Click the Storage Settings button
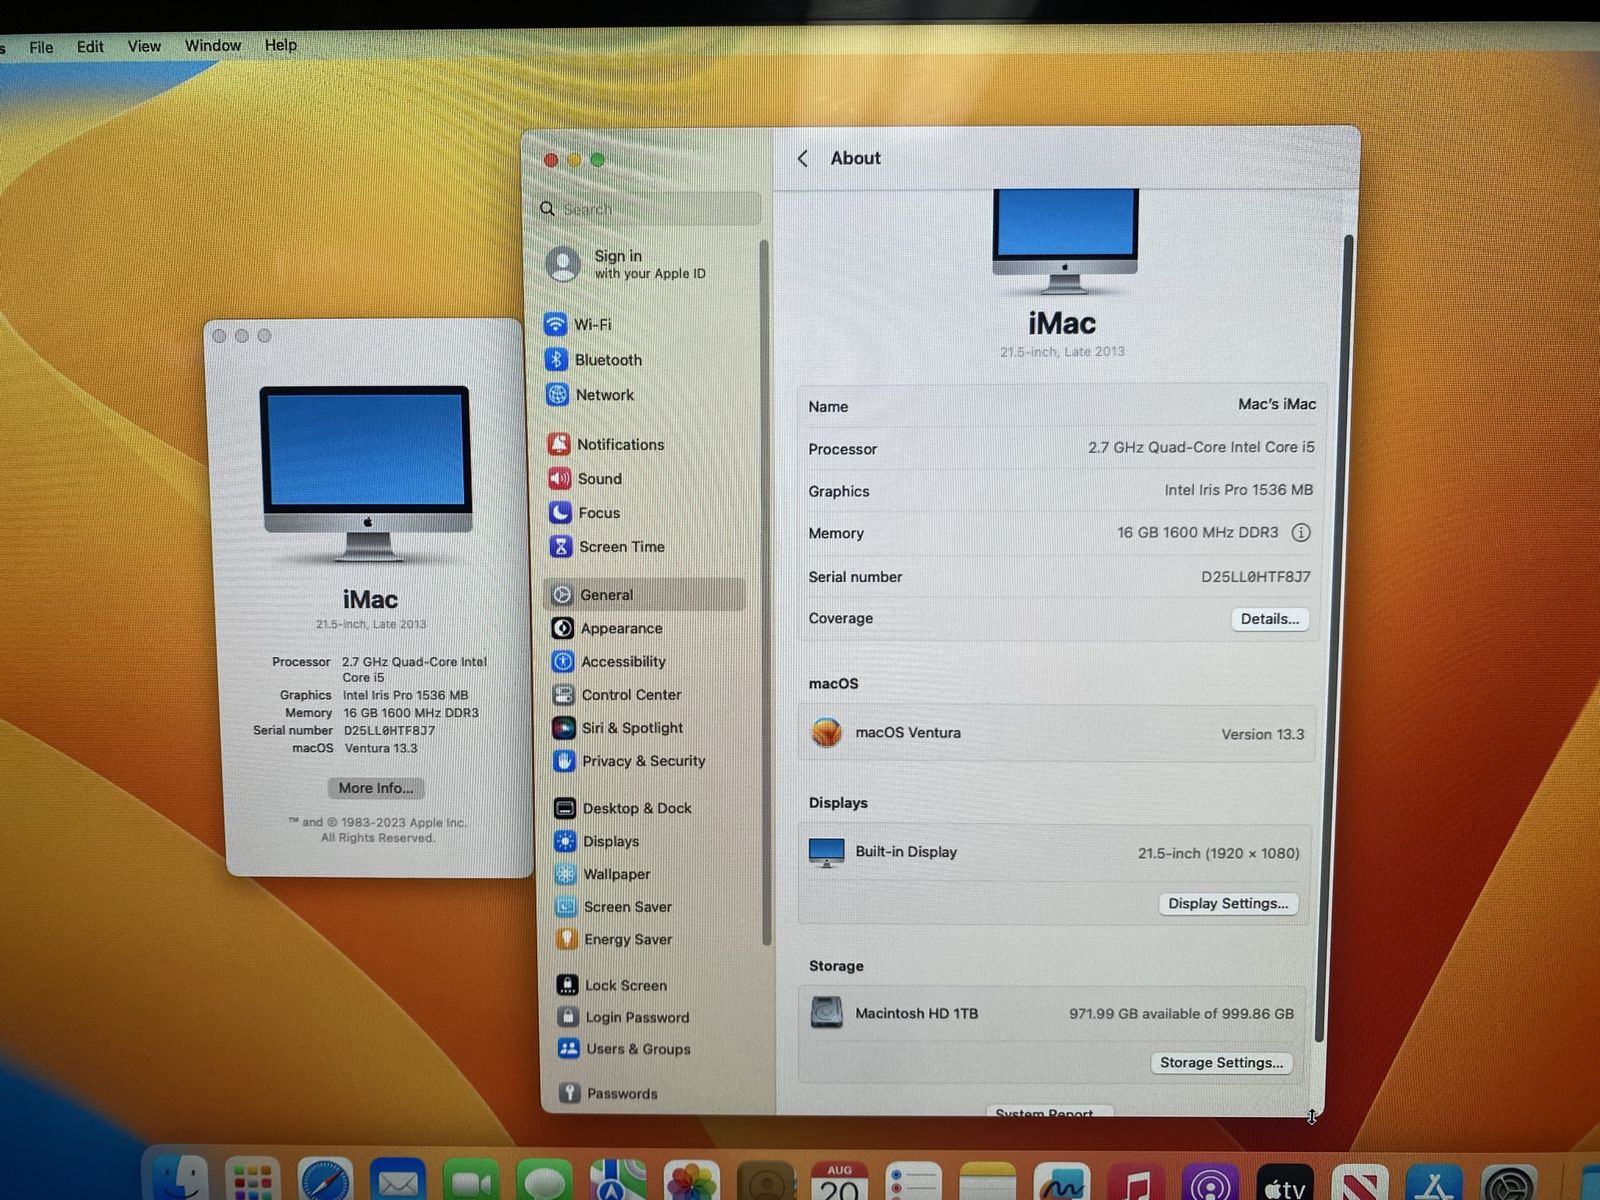The width and height of the screenshot is (1600, 1200). pos(1221,1062)
